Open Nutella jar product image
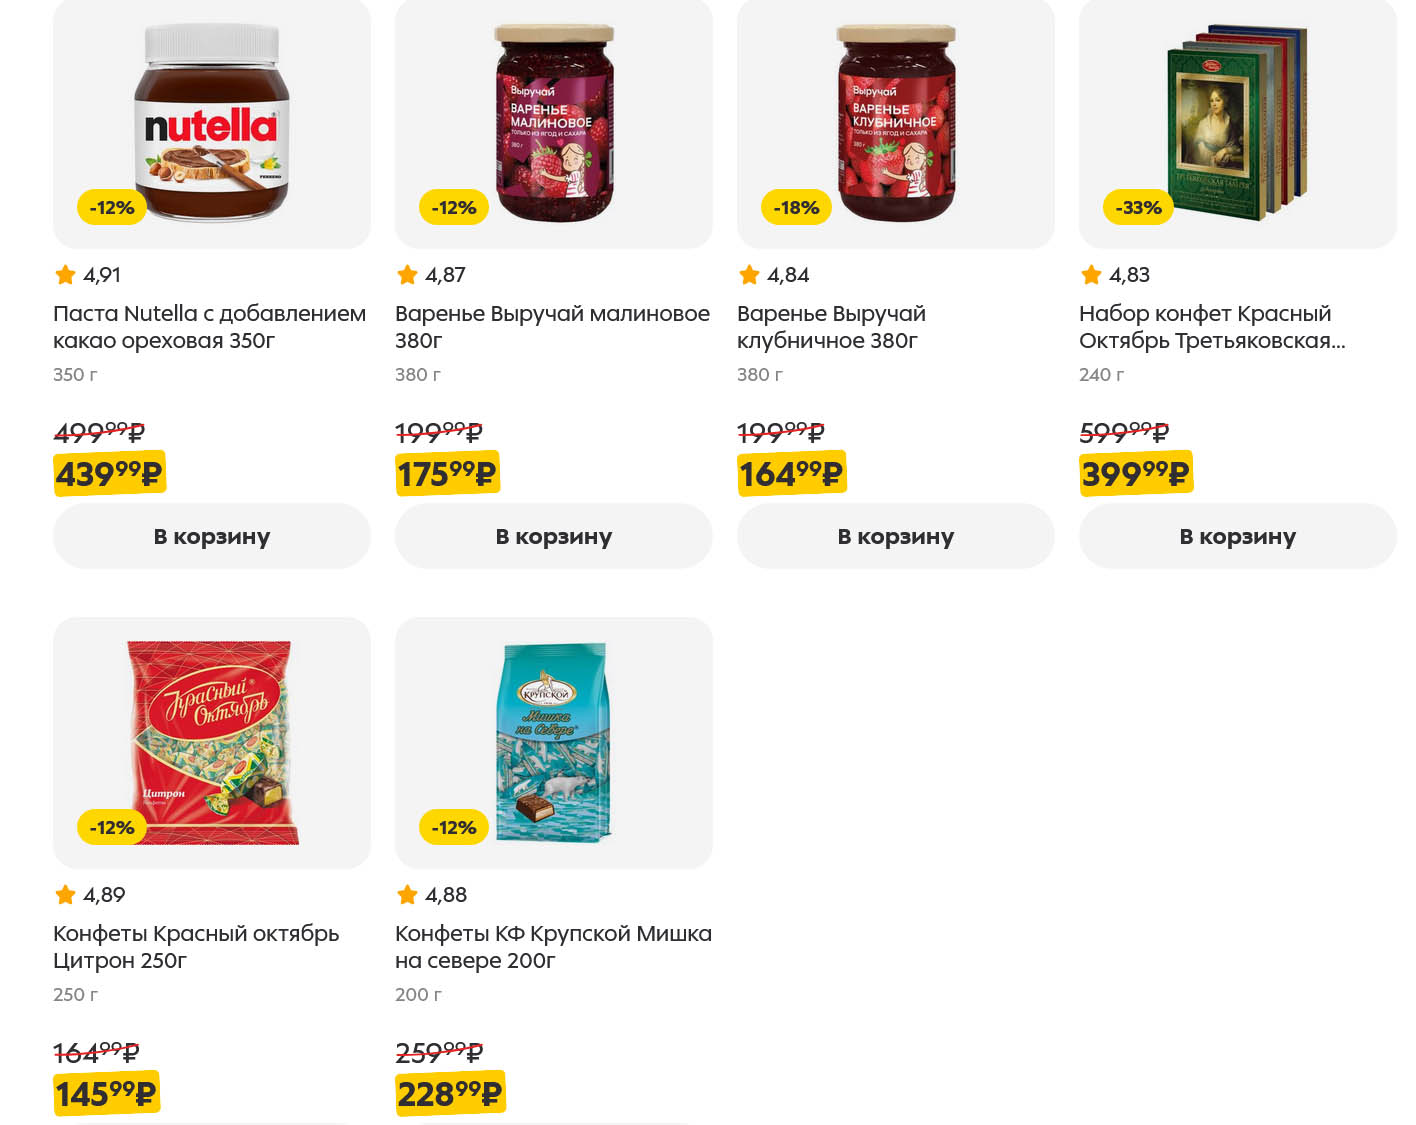 [x=211, y=120]
